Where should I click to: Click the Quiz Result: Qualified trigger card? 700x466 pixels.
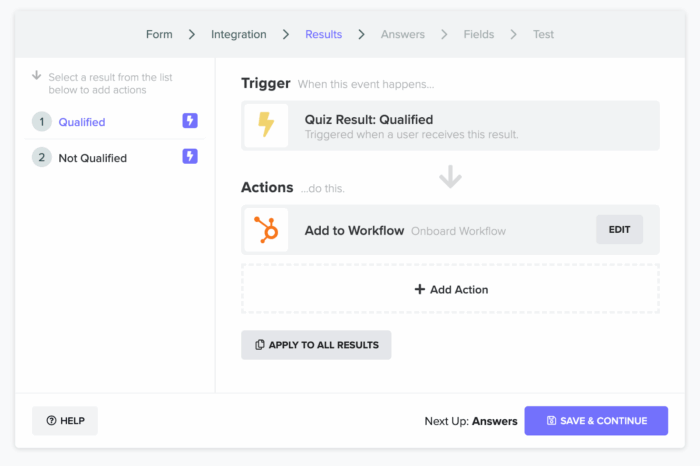(450, 126)
